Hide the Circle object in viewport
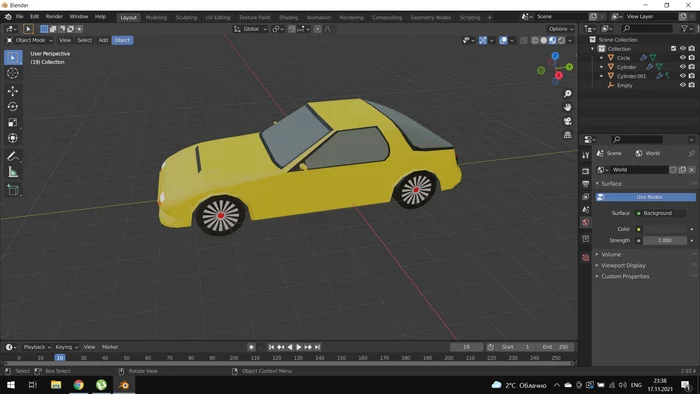The image size is (700, 394). tap(682, 58)
